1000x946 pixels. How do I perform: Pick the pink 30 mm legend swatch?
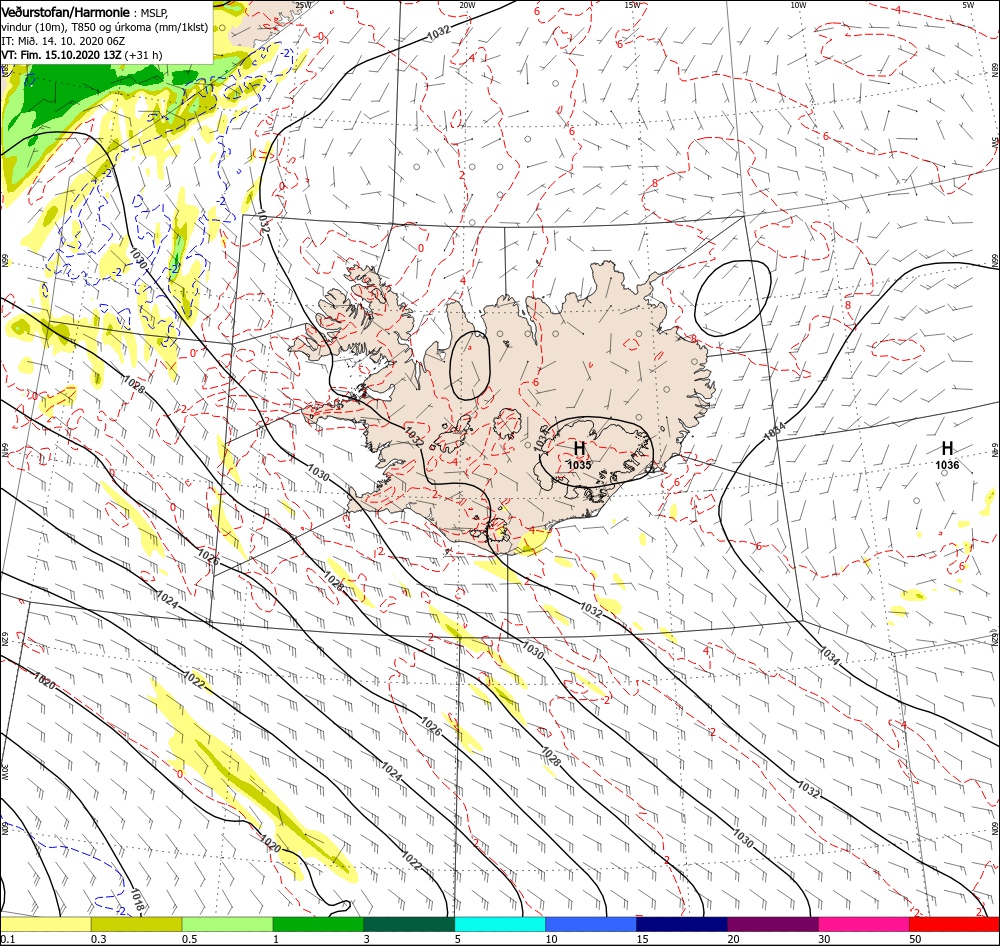(x=864, y=924)
